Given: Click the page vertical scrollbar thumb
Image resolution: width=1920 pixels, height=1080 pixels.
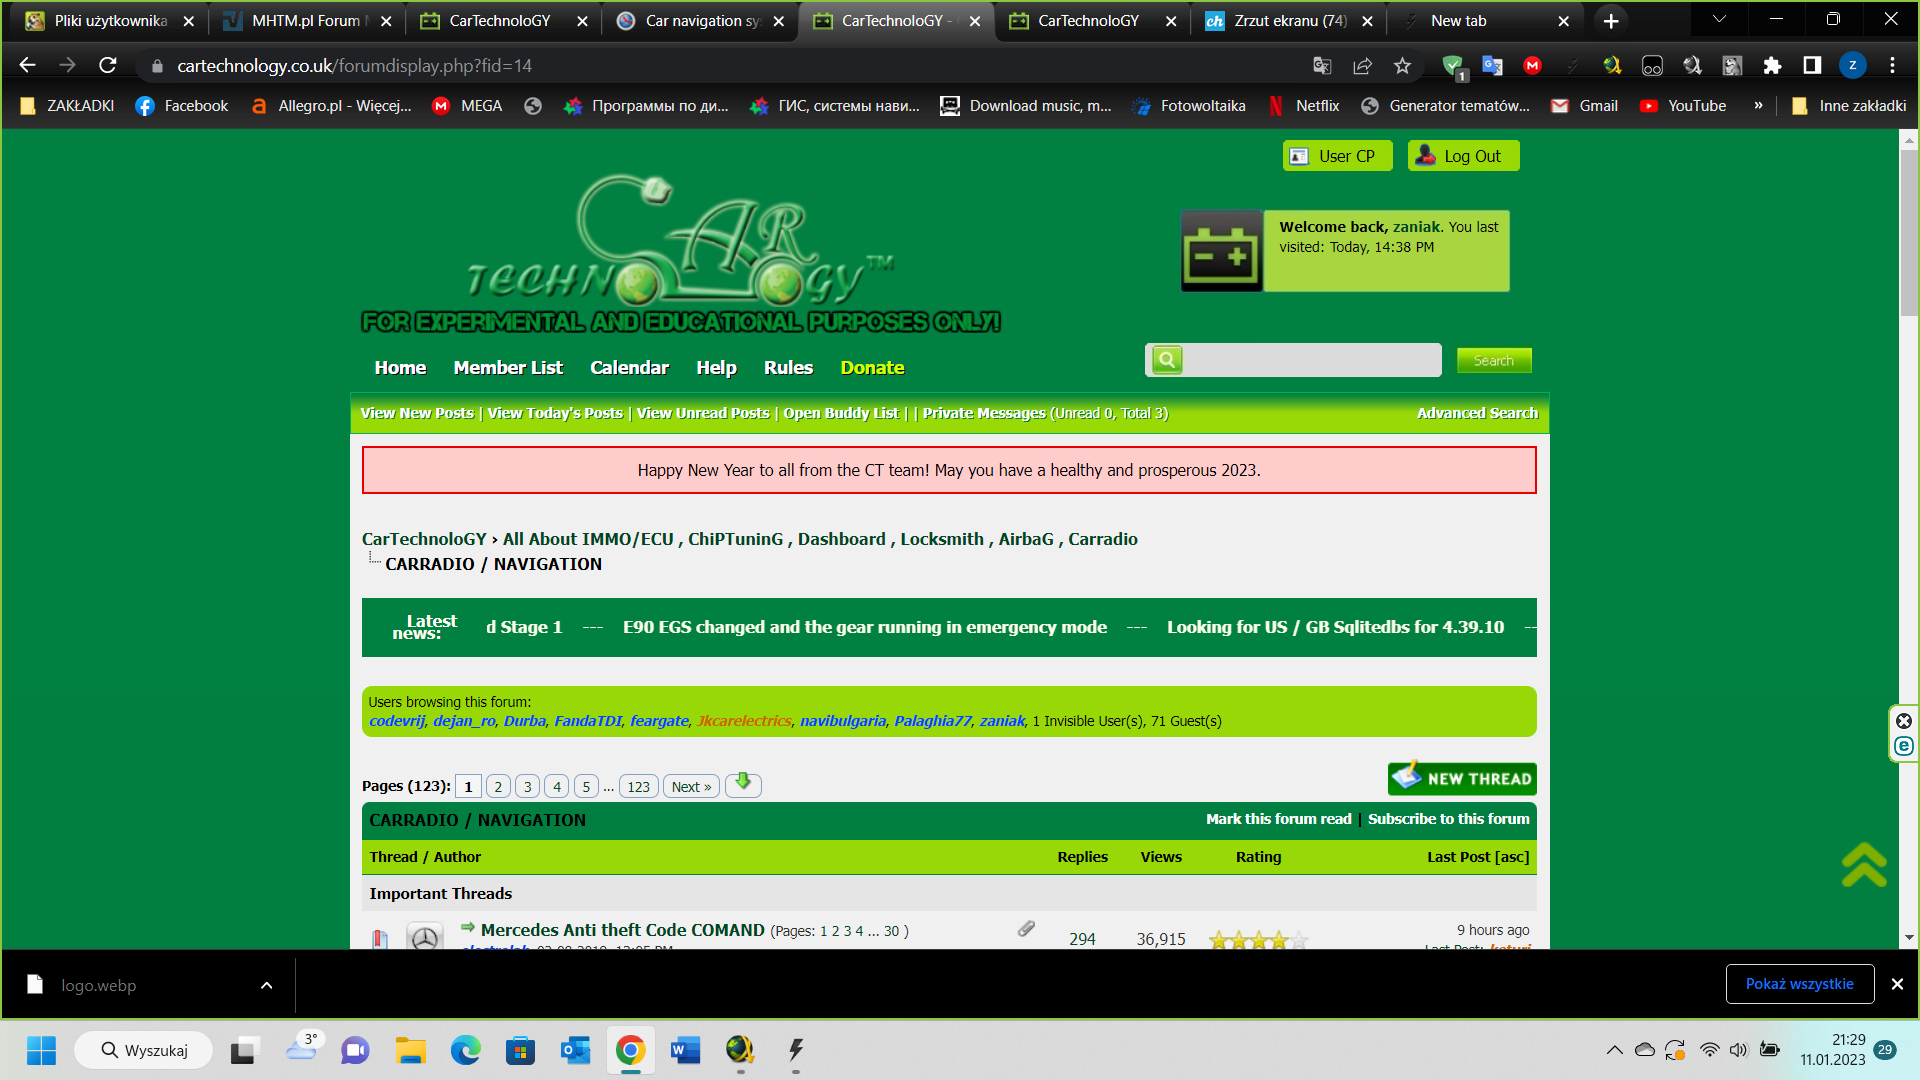Looking at the screenshot, I should coord(1909,235).
